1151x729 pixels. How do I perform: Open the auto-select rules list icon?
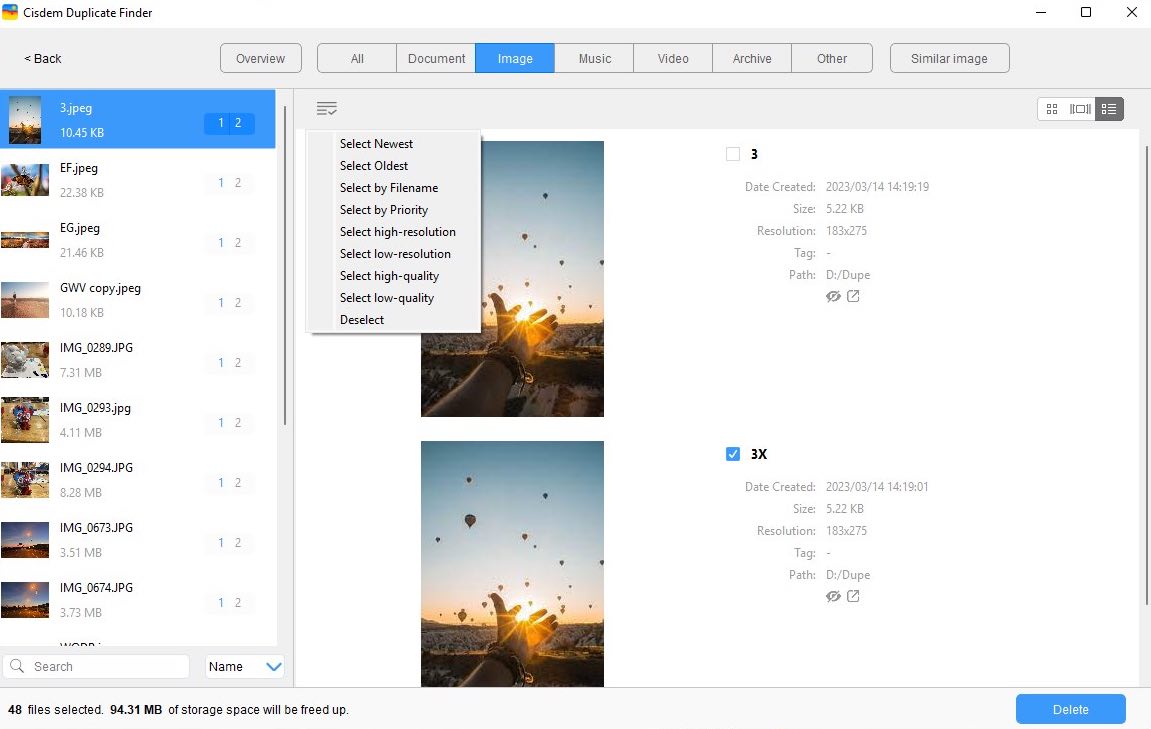[x=327, y=109]
